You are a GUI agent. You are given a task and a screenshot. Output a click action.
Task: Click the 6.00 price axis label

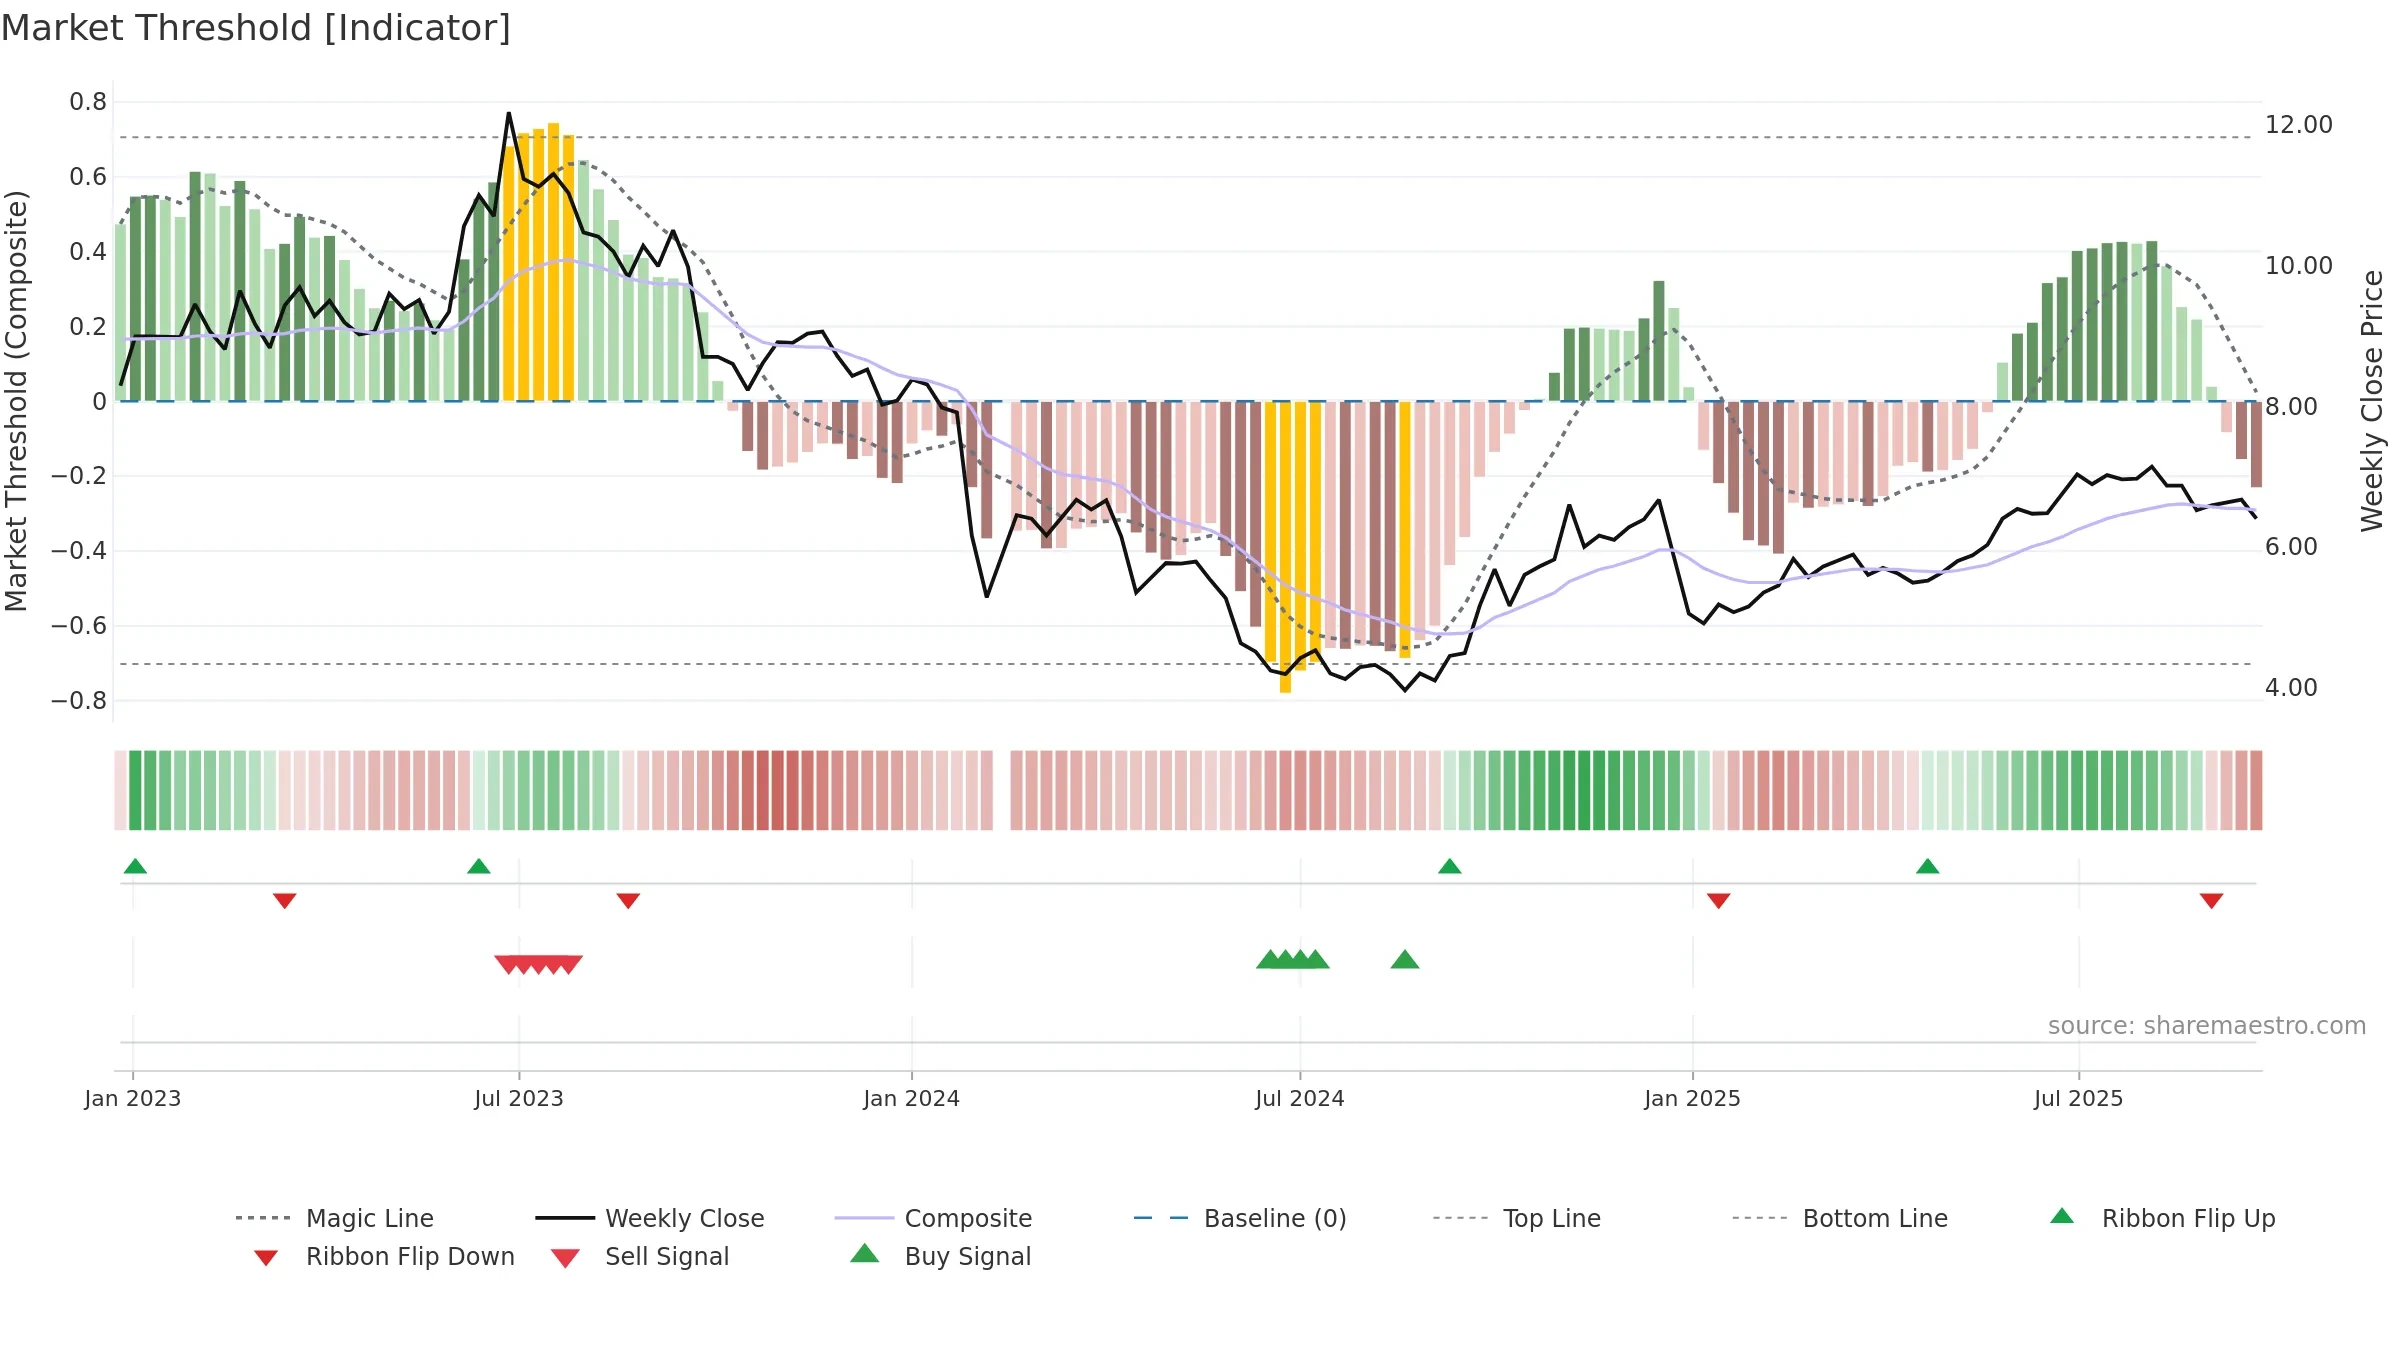(x=2291, y=547)
